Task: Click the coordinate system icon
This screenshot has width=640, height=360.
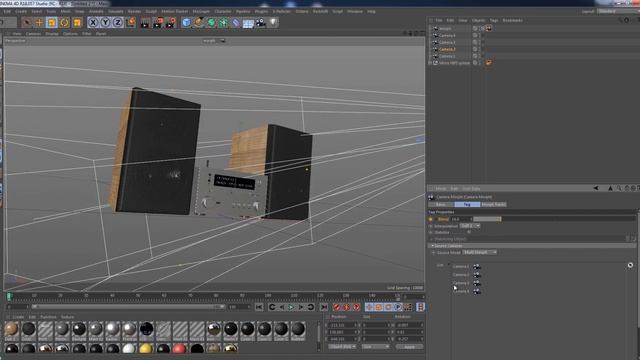Action: 131,22
